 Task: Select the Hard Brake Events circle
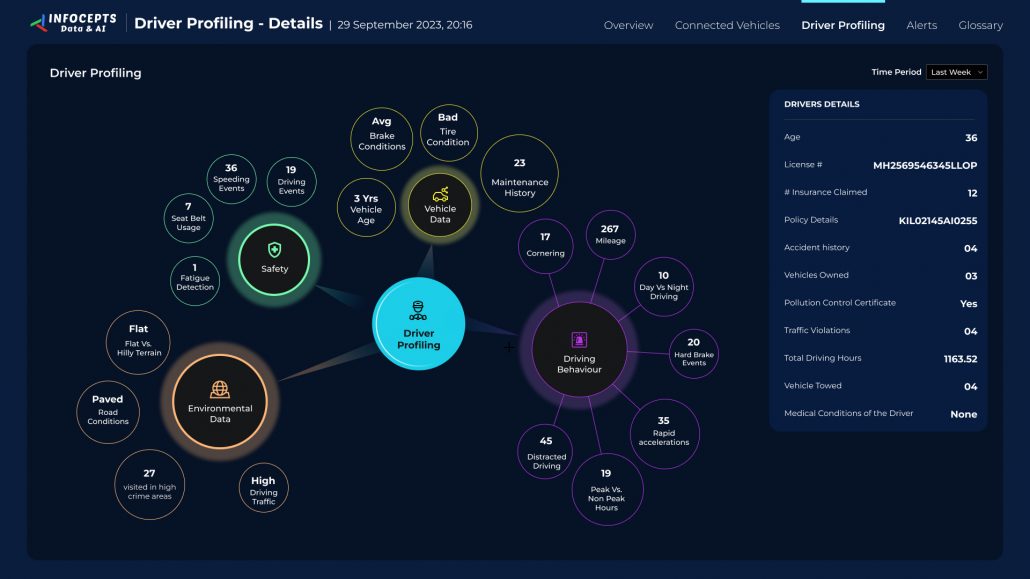click(693, 353)
